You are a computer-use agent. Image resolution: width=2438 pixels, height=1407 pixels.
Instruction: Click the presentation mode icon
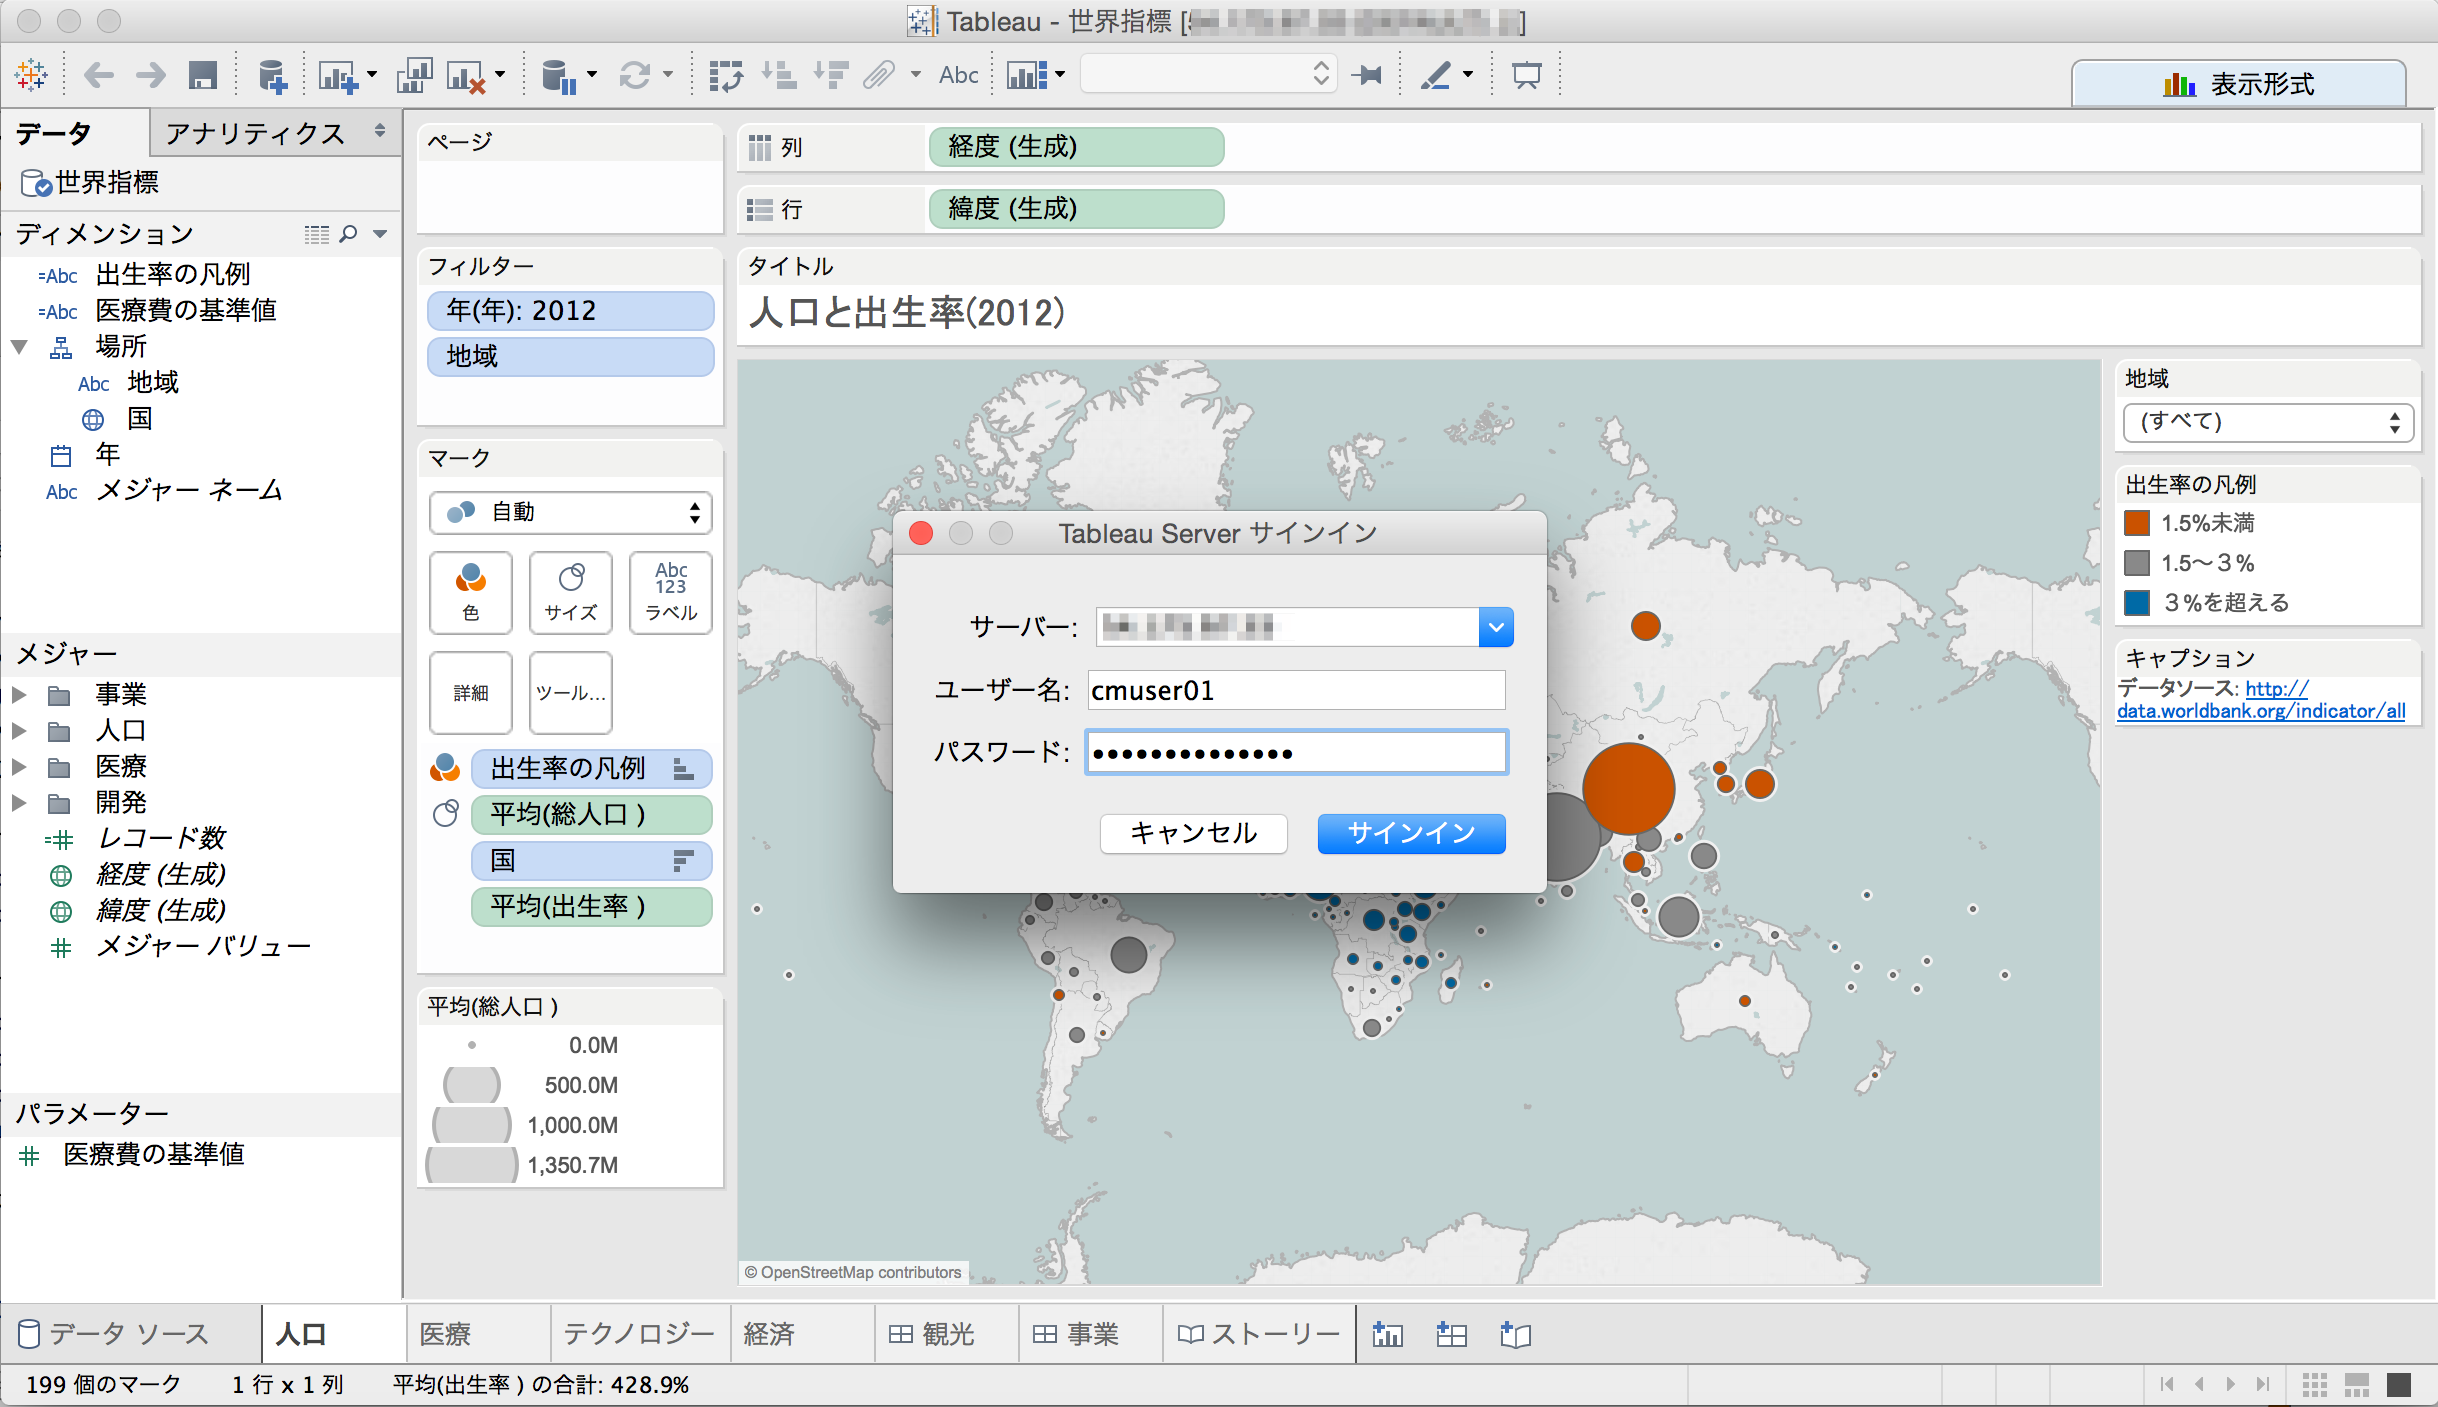tap(1526, 76)
